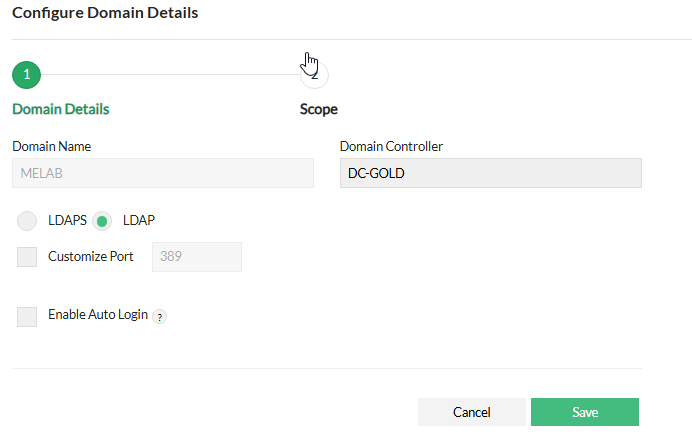Go to step 2 circle in wizard
Image resolution: width=692 pixels, height=442 pixels.
coord(314,74)
